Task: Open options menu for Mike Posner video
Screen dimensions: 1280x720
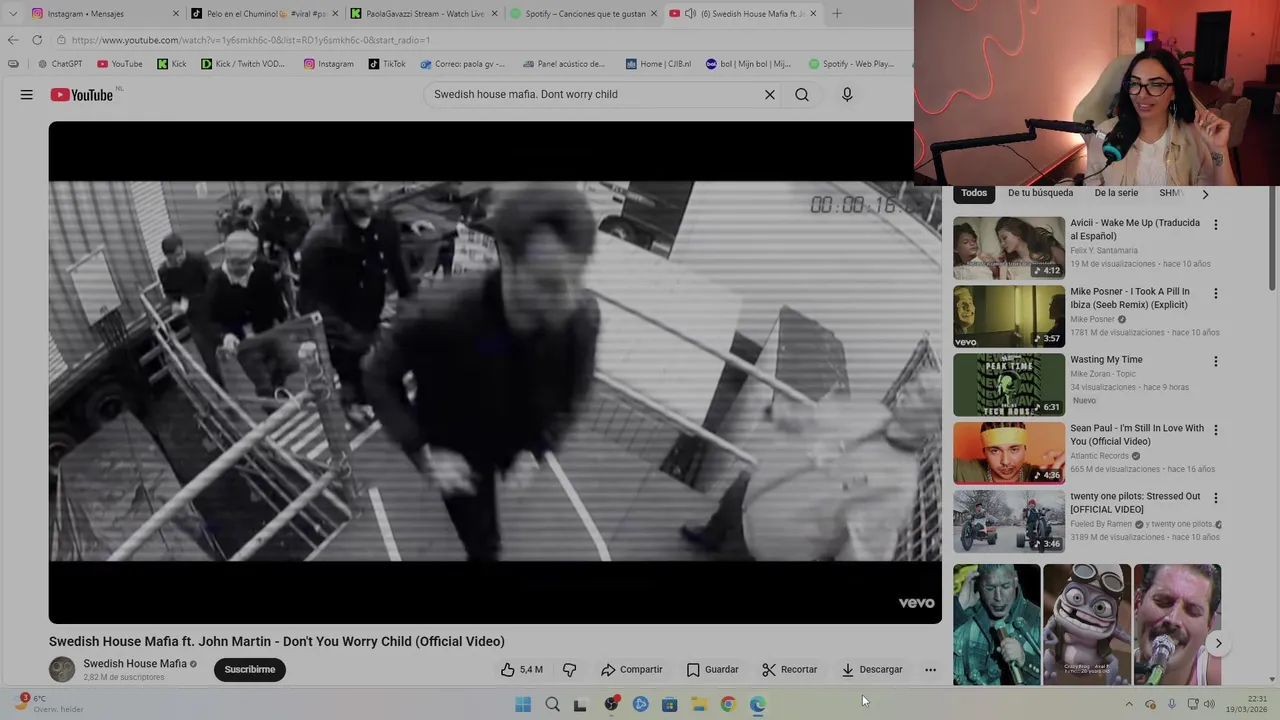Action: (1216, 294)
